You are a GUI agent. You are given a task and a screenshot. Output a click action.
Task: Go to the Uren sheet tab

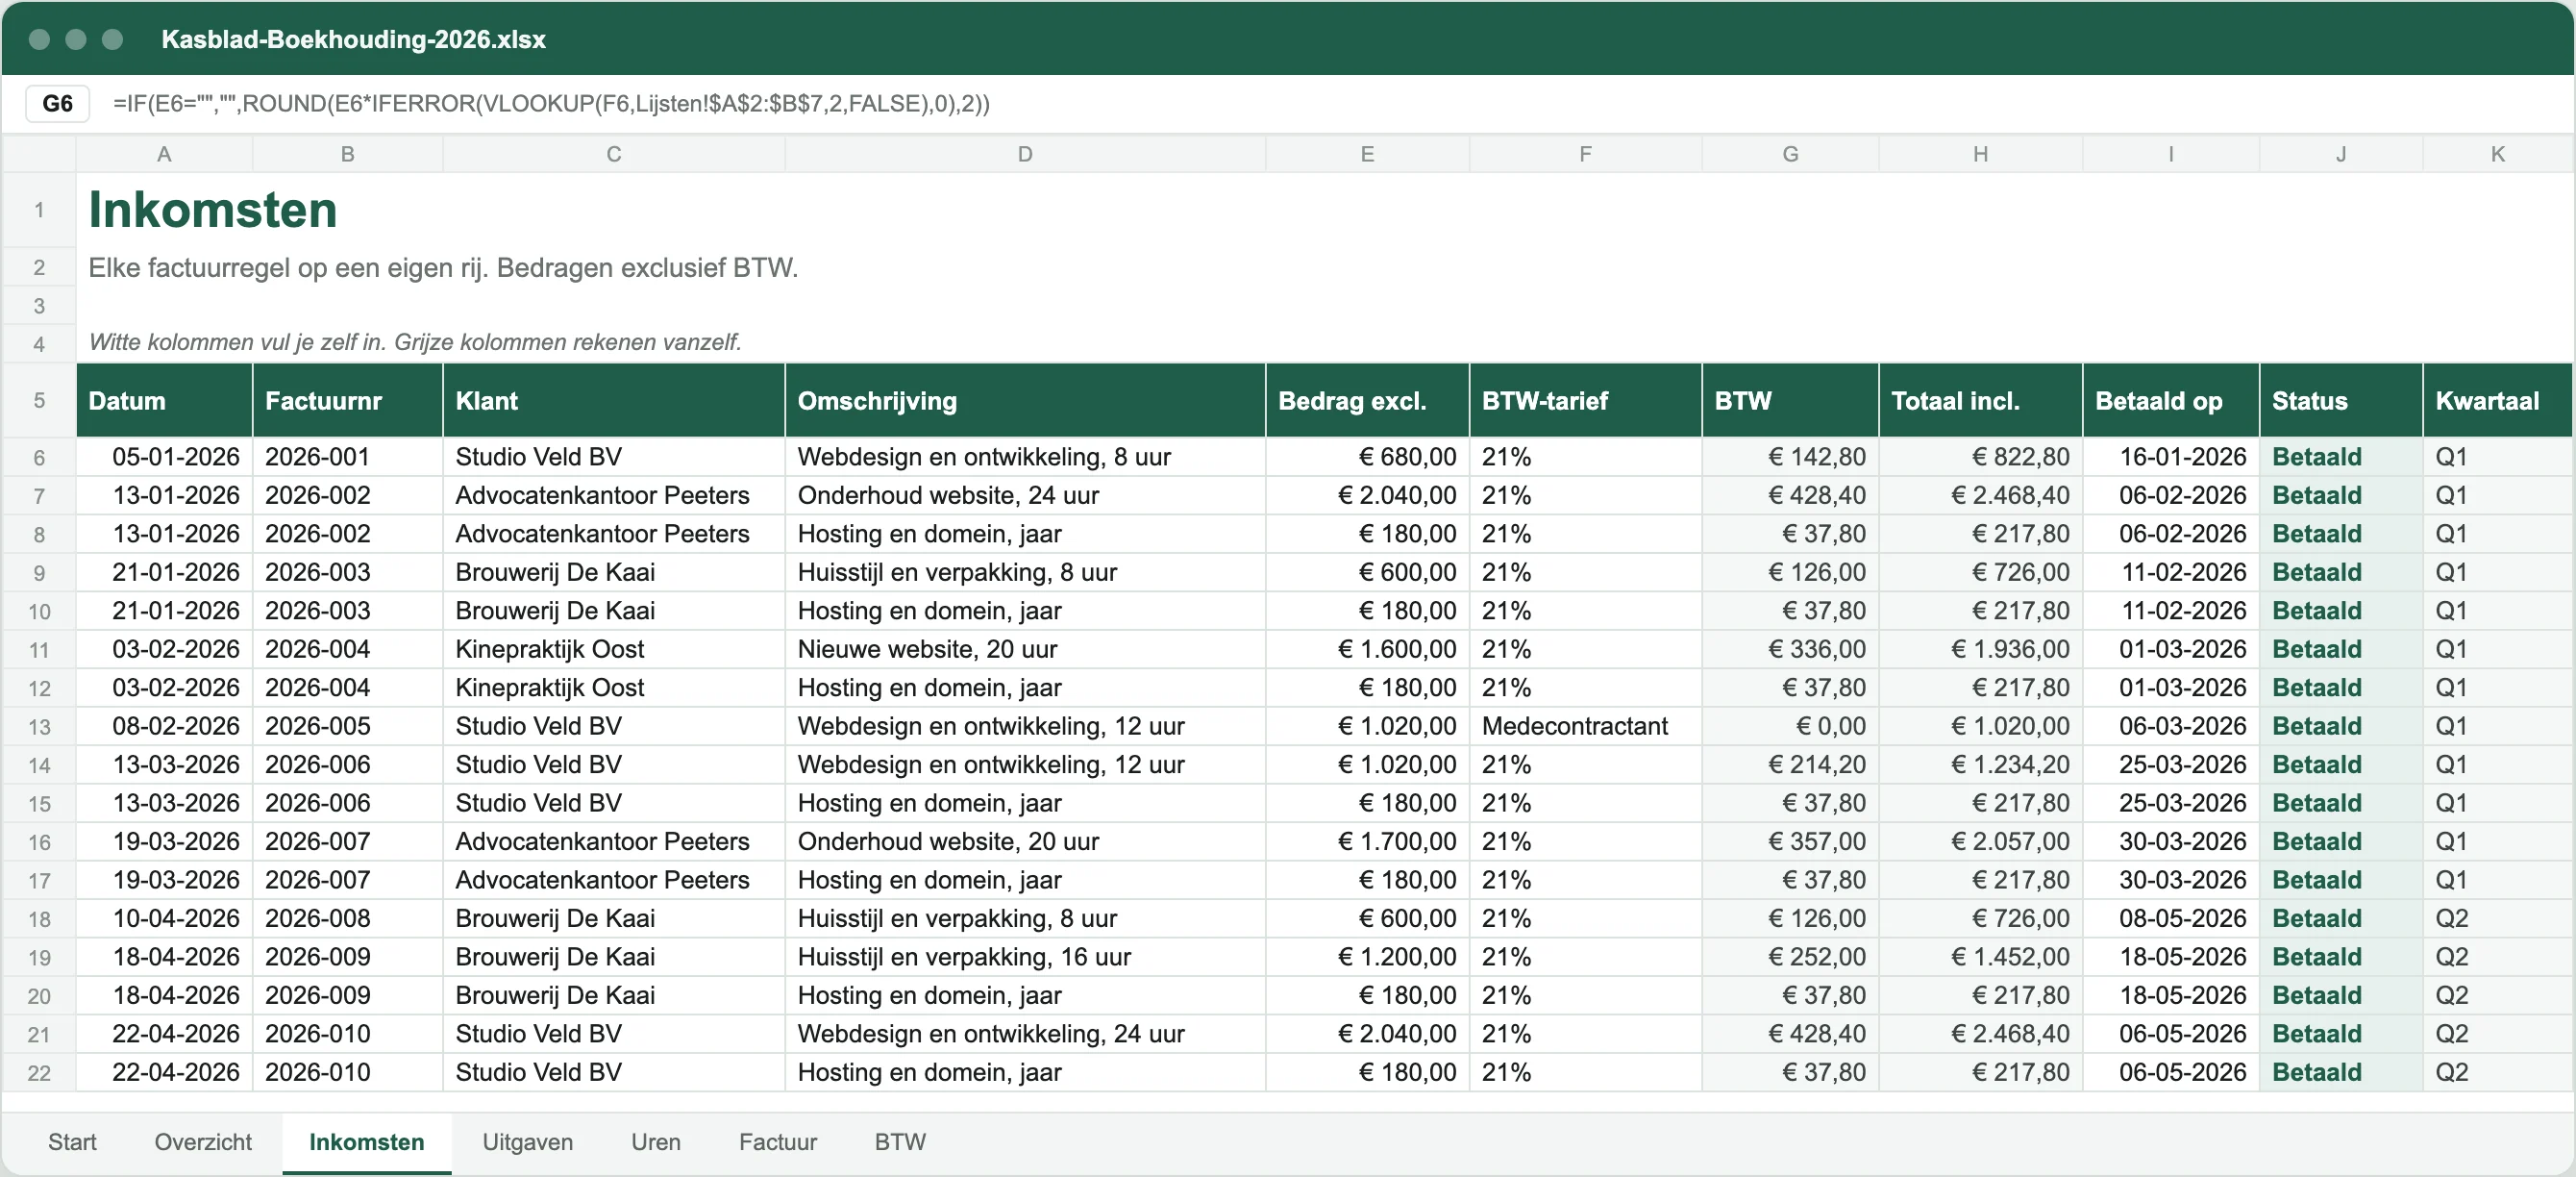[655, 1142]
